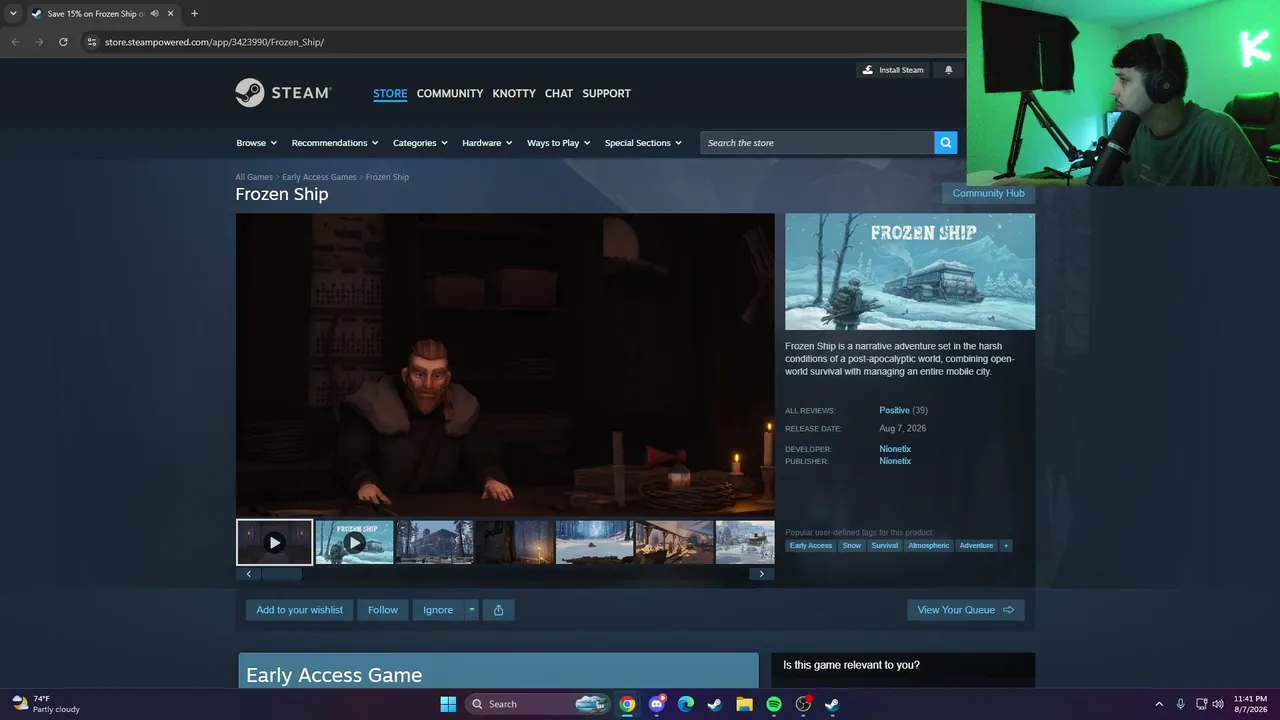Open the KNOTTY profile menu

(514, 93)
